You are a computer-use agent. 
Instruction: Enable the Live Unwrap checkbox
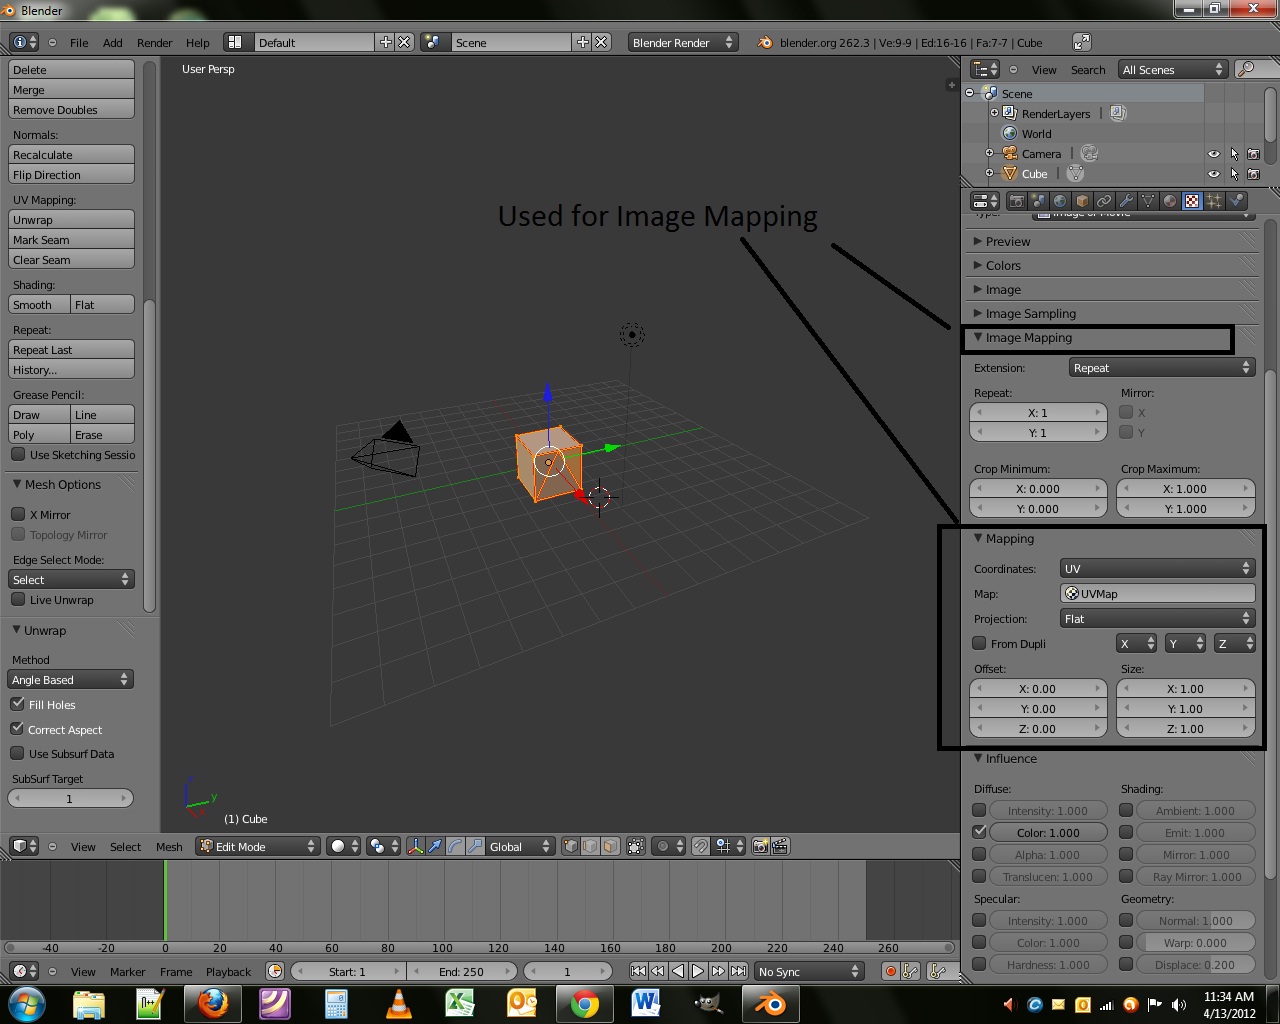click(x=18, y=599)
